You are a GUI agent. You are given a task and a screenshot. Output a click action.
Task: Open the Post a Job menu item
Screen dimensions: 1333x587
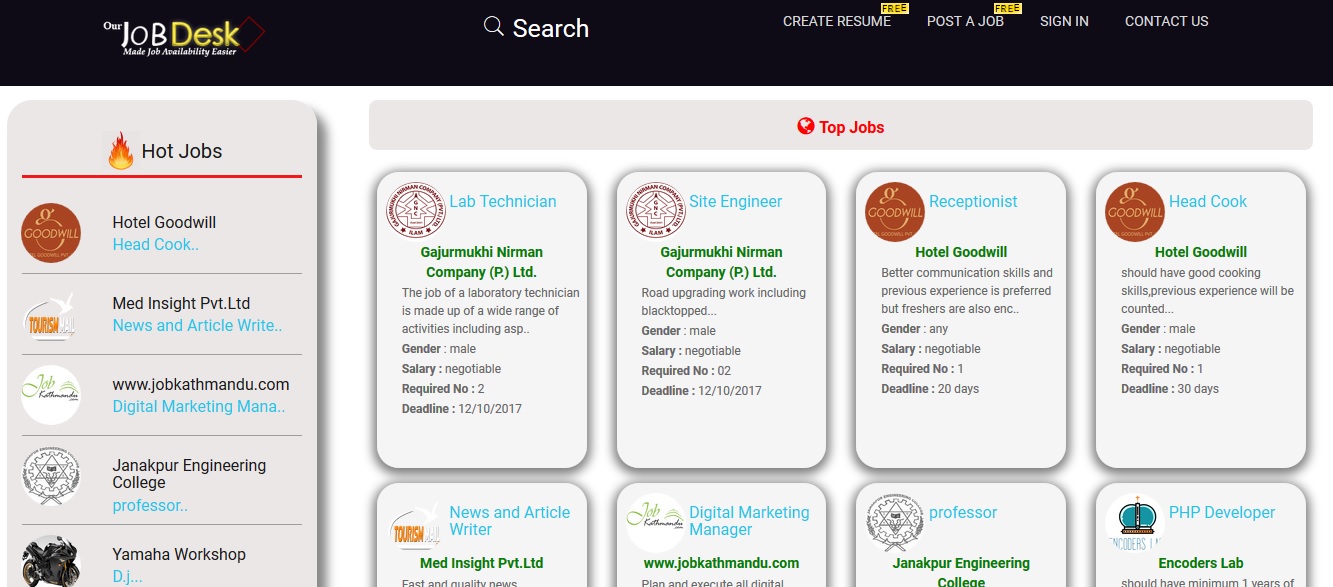[965, 21]
